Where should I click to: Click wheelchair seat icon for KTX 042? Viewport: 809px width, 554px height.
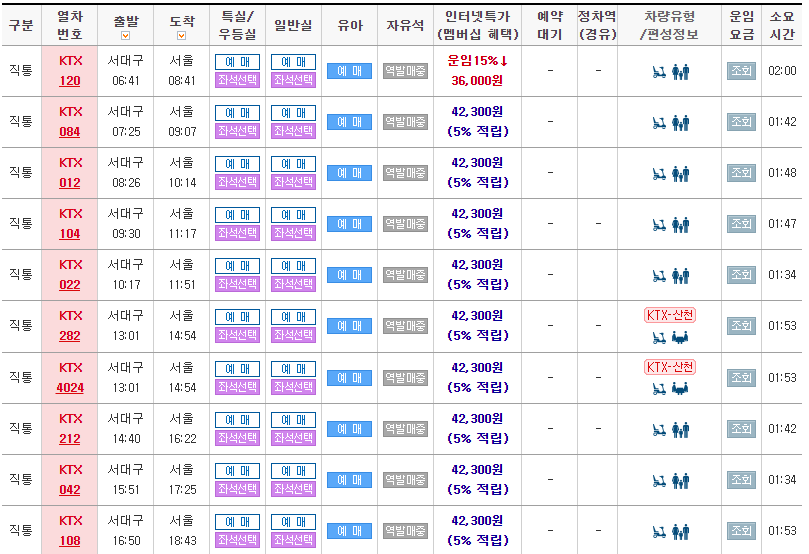659,481
